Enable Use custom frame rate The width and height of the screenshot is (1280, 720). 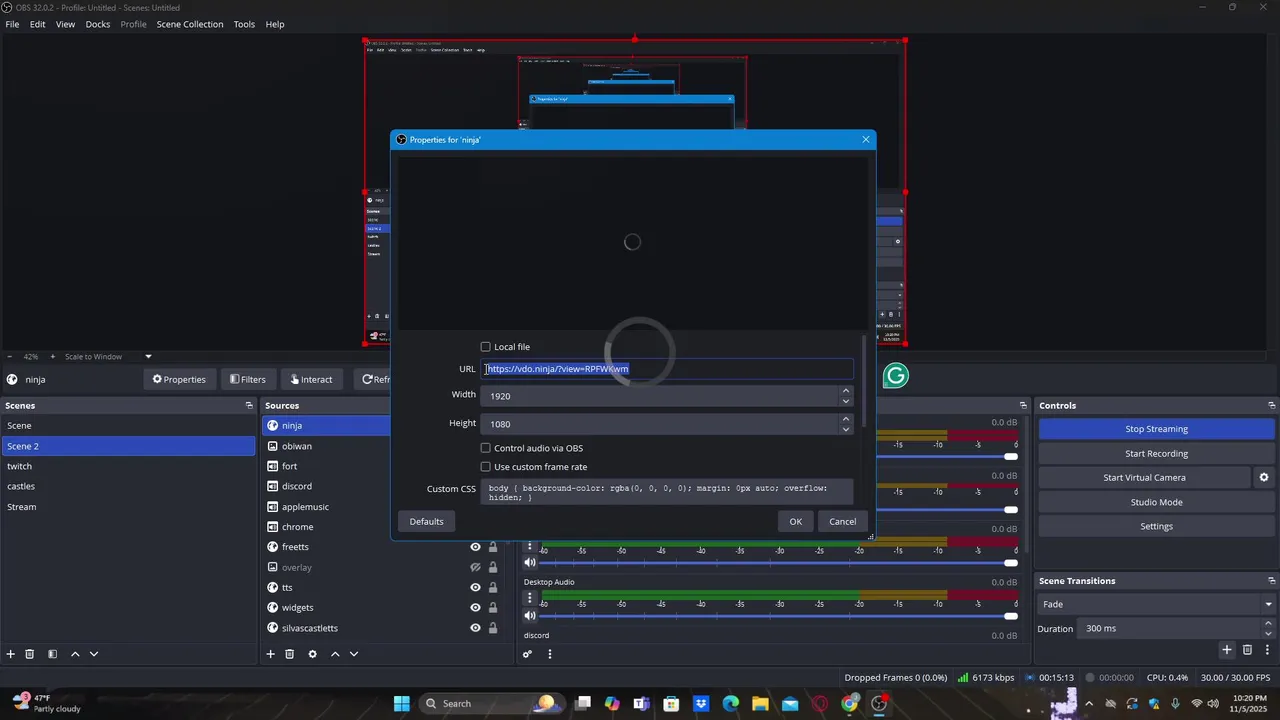point(486,467)
